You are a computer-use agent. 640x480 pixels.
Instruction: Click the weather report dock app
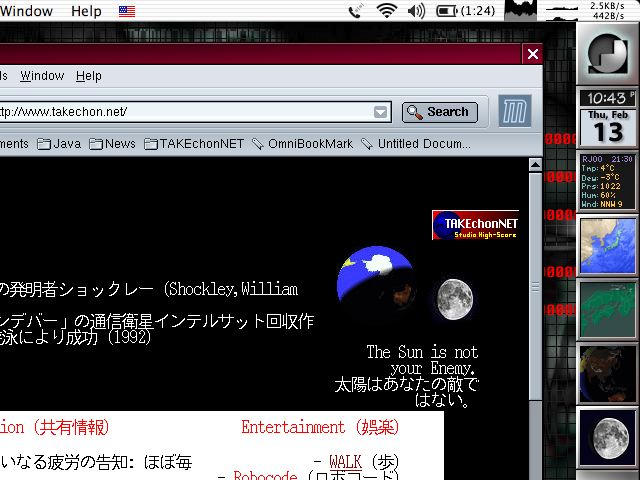click(609, 182)
